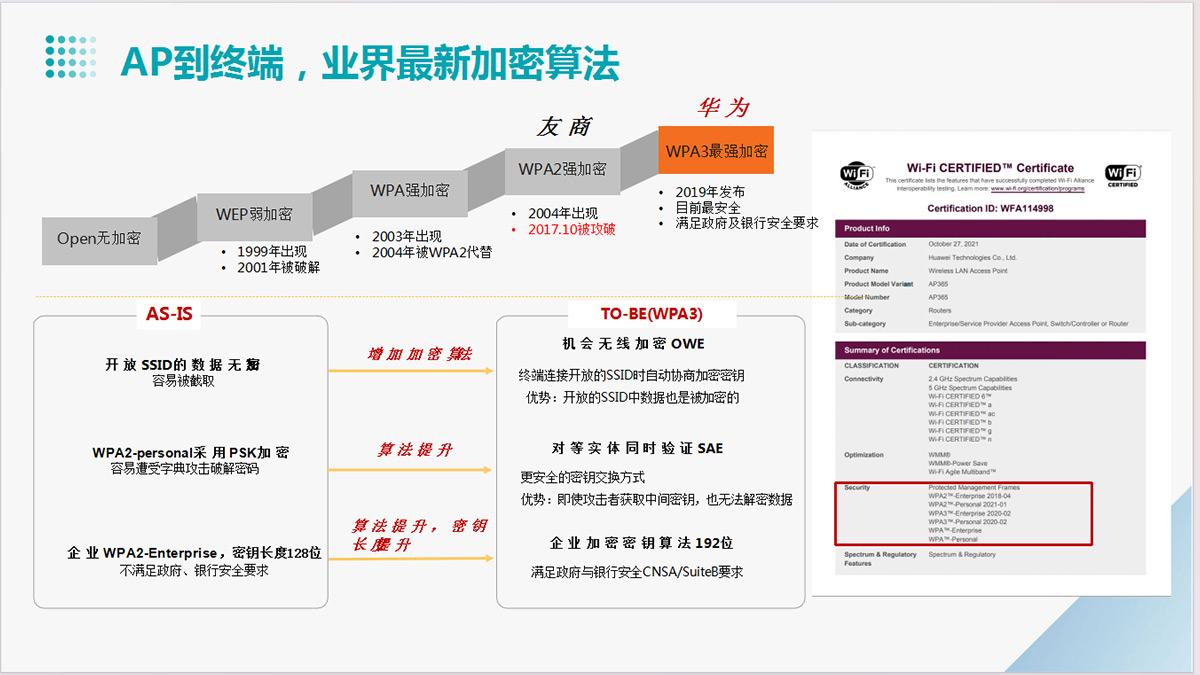1200x675 pixels.
Task: Select the '容易被截取' text
Action: (x=183, y=380)
